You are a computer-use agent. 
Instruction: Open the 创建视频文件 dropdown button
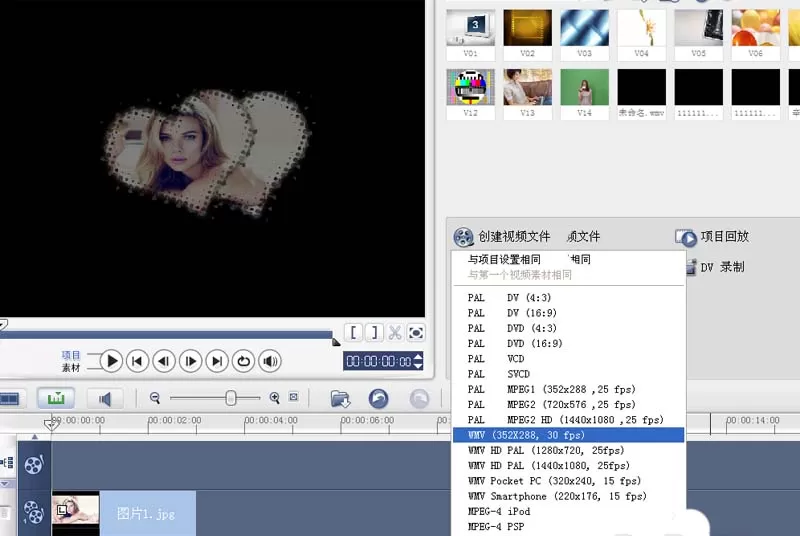pyautogui.click(x=502, y=237)
